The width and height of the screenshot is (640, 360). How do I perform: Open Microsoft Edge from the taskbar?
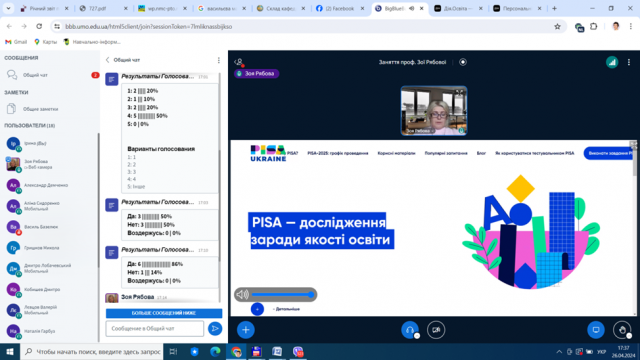click(x=215, y=351)
